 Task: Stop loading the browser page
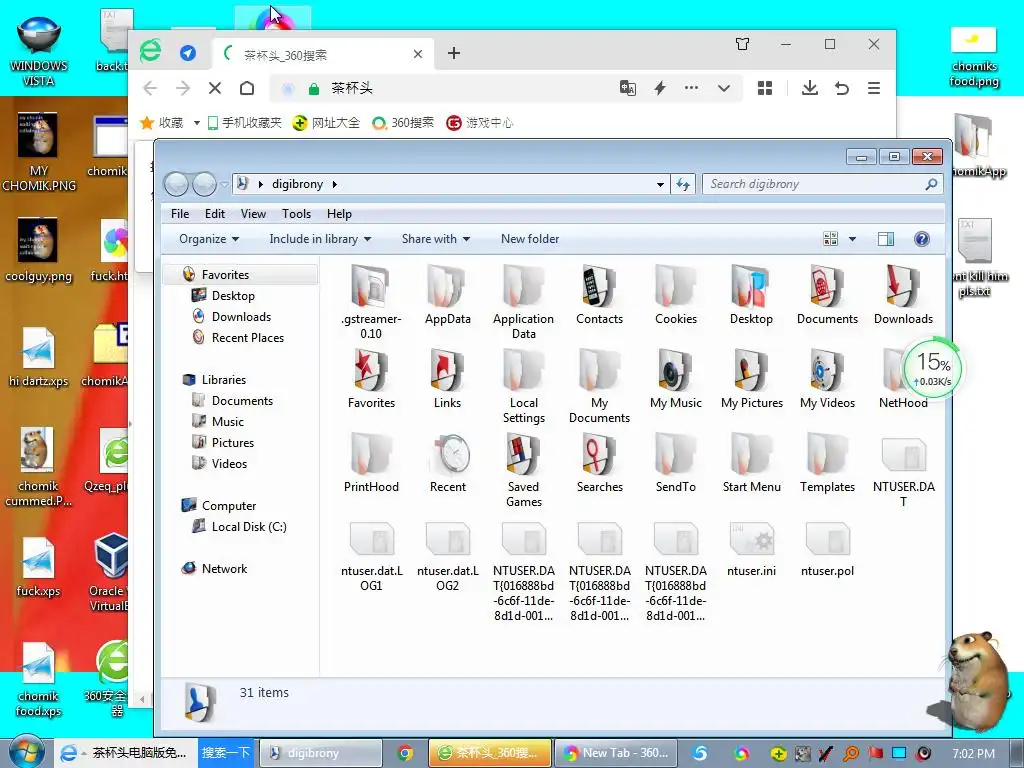[x=214, y=88]
